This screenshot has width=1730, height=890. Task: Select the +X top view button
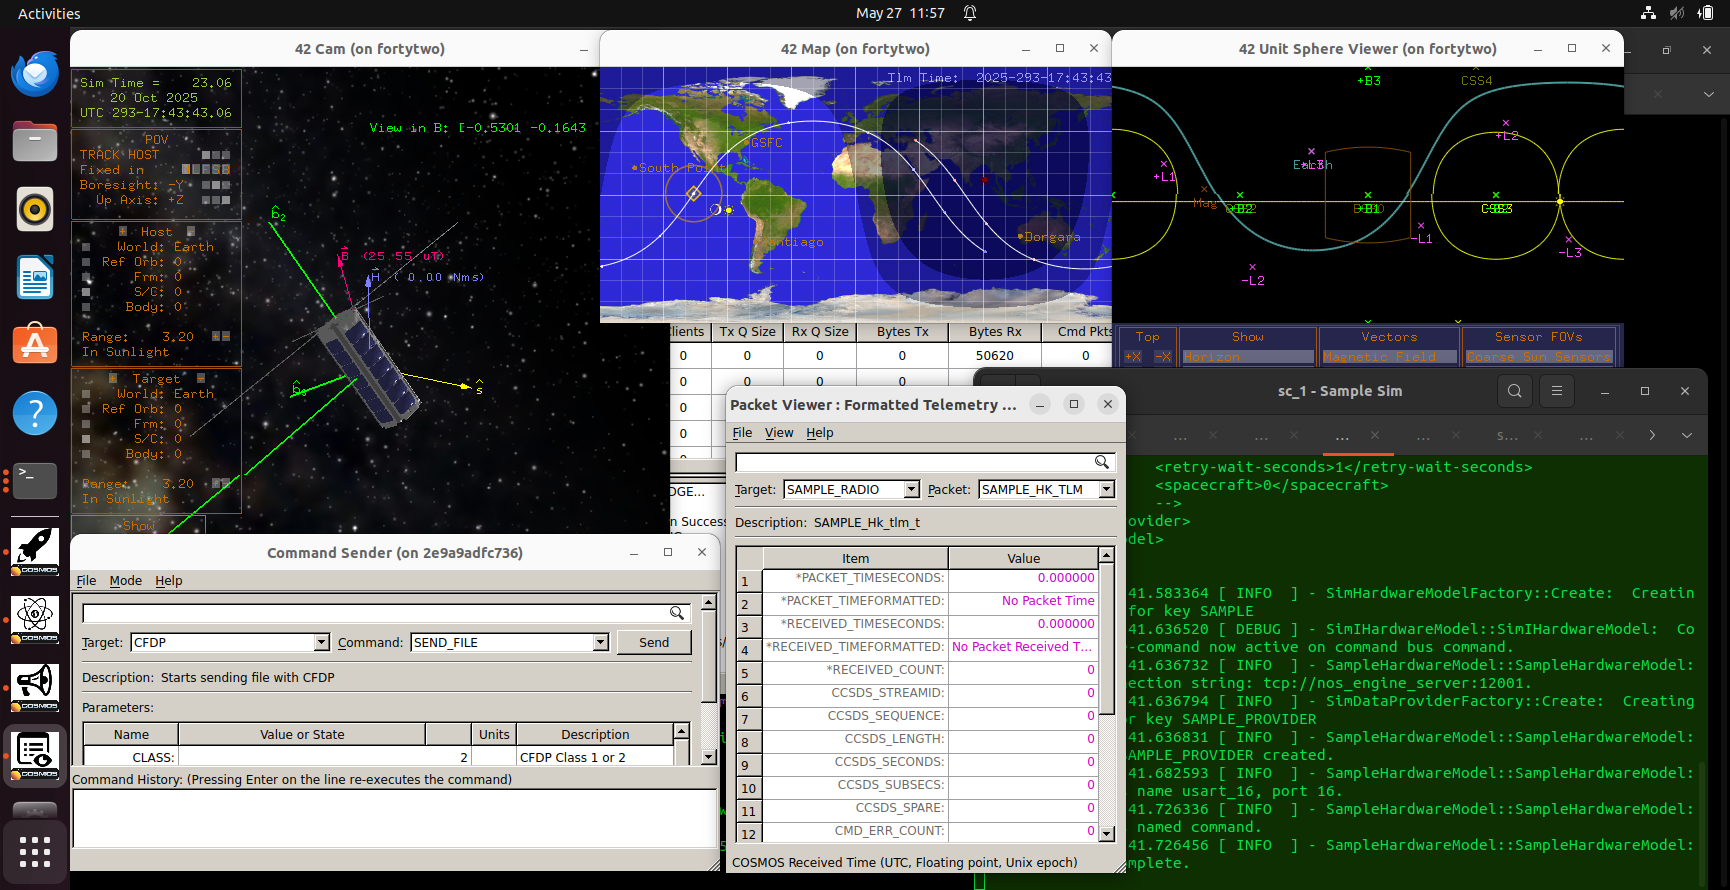coord(1133,357)
